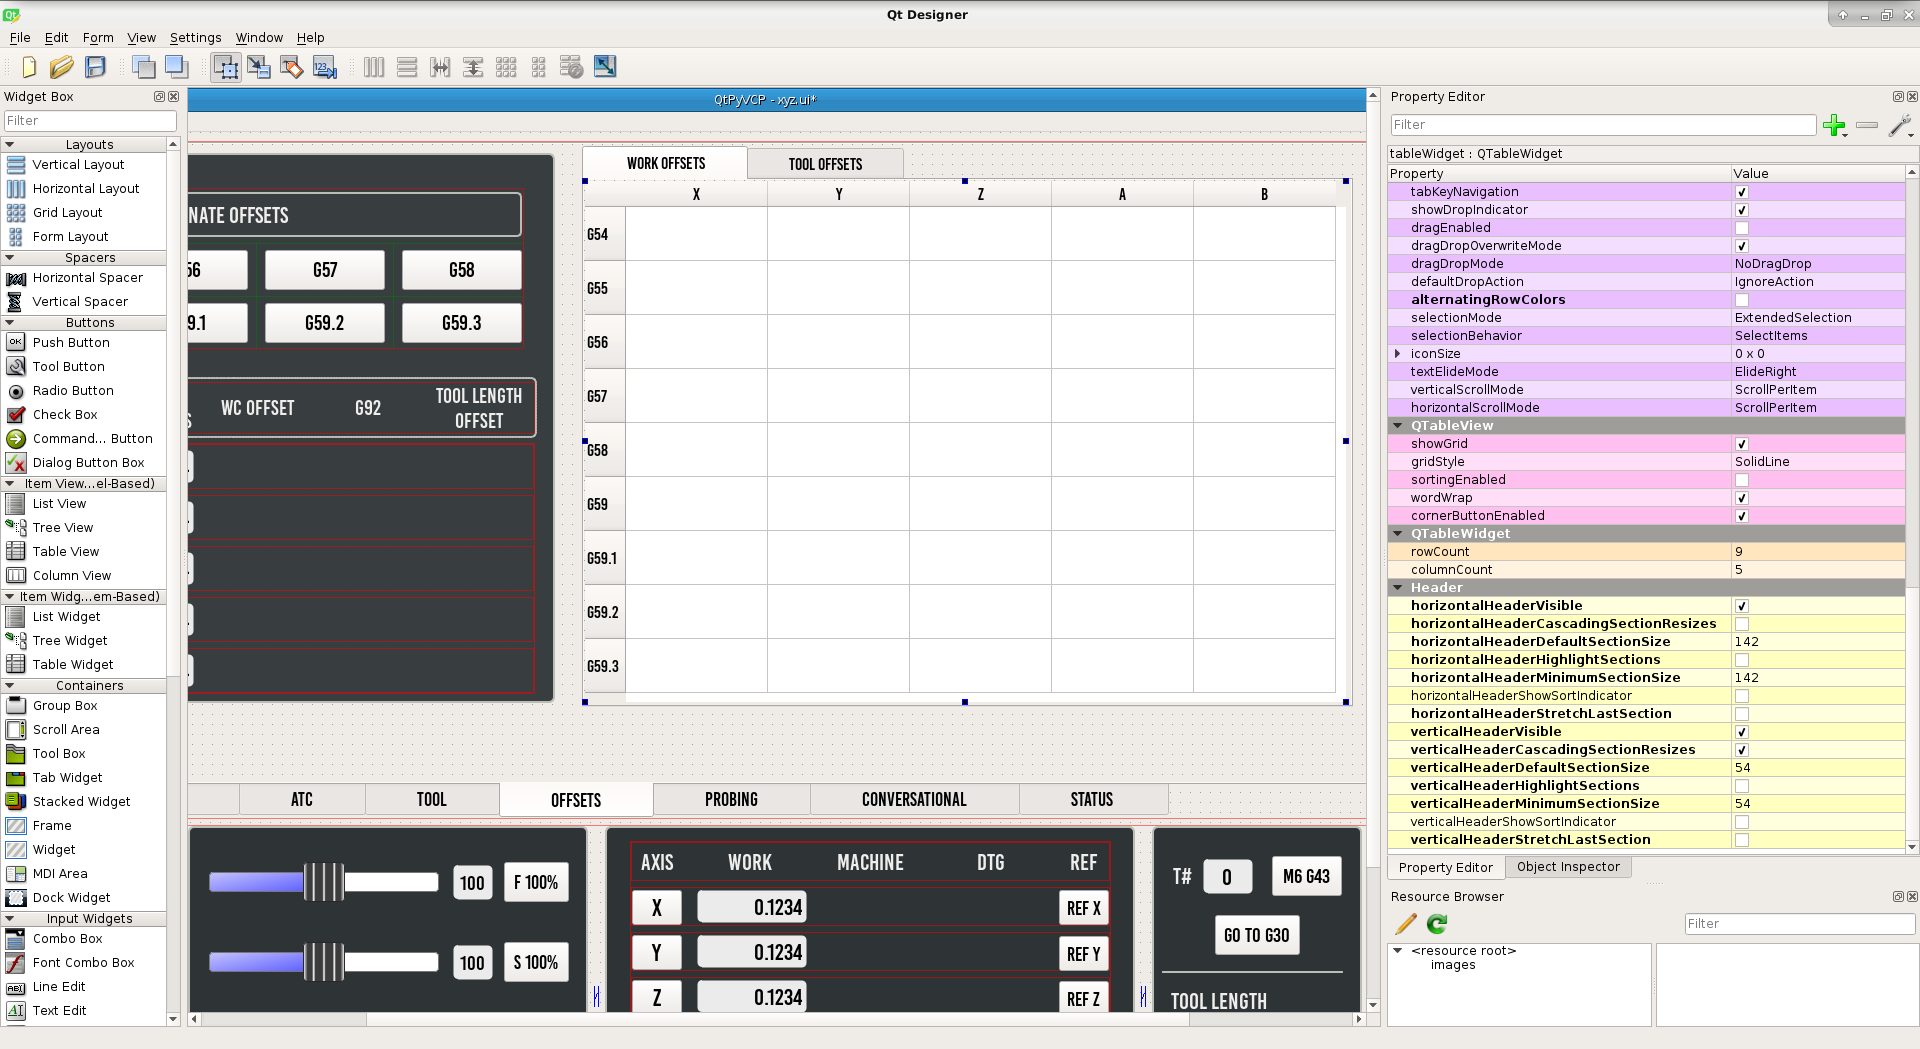The height and width of the screenshot is (1049, 1920).
Task: Activate the Edit Widgets mode icon
Action: point(226,67)
